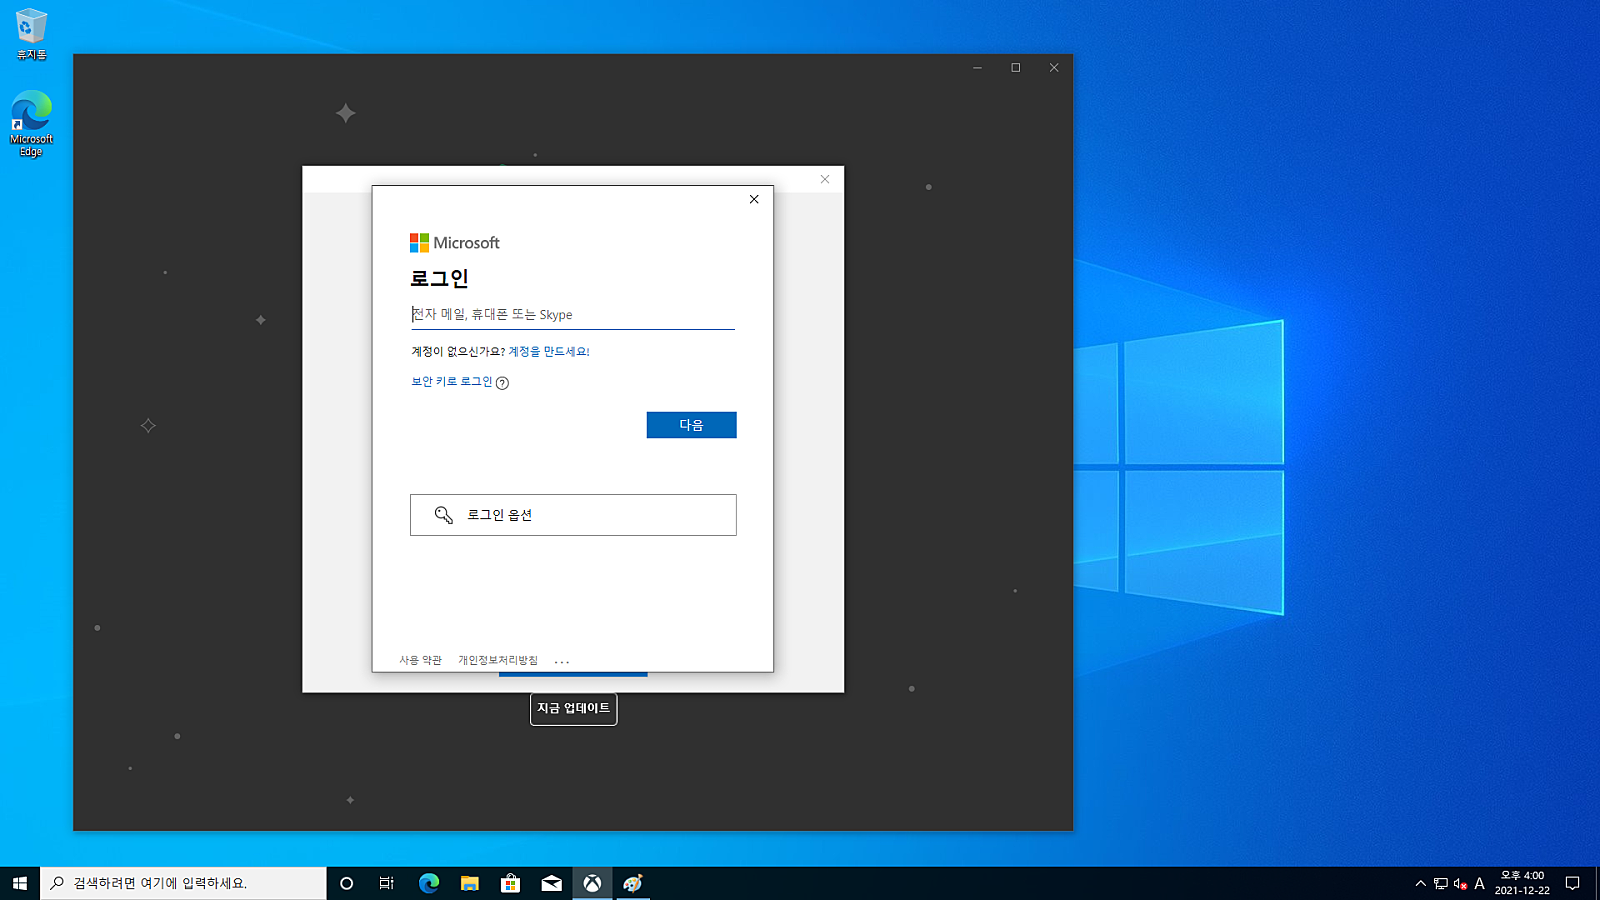Switch the IME input mode indicator 'A'
Image resolution: width=1600 pixels, height=900 pixels.
(1480, 883)
